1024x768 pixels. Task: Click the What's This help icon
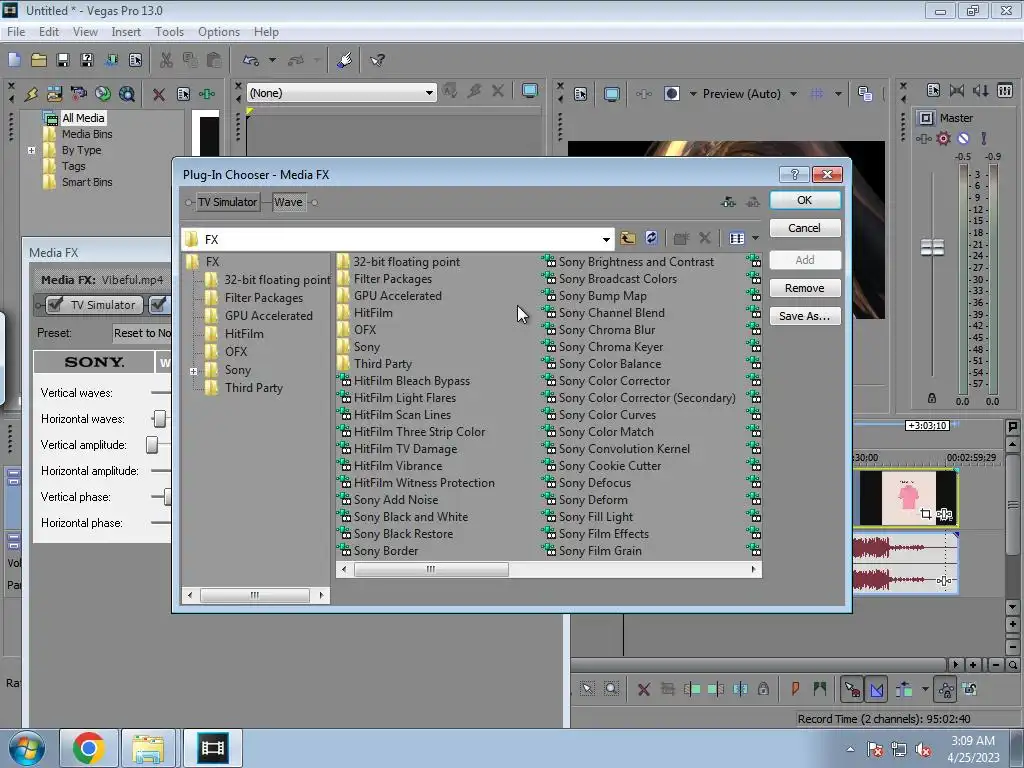tap(377, 60)
